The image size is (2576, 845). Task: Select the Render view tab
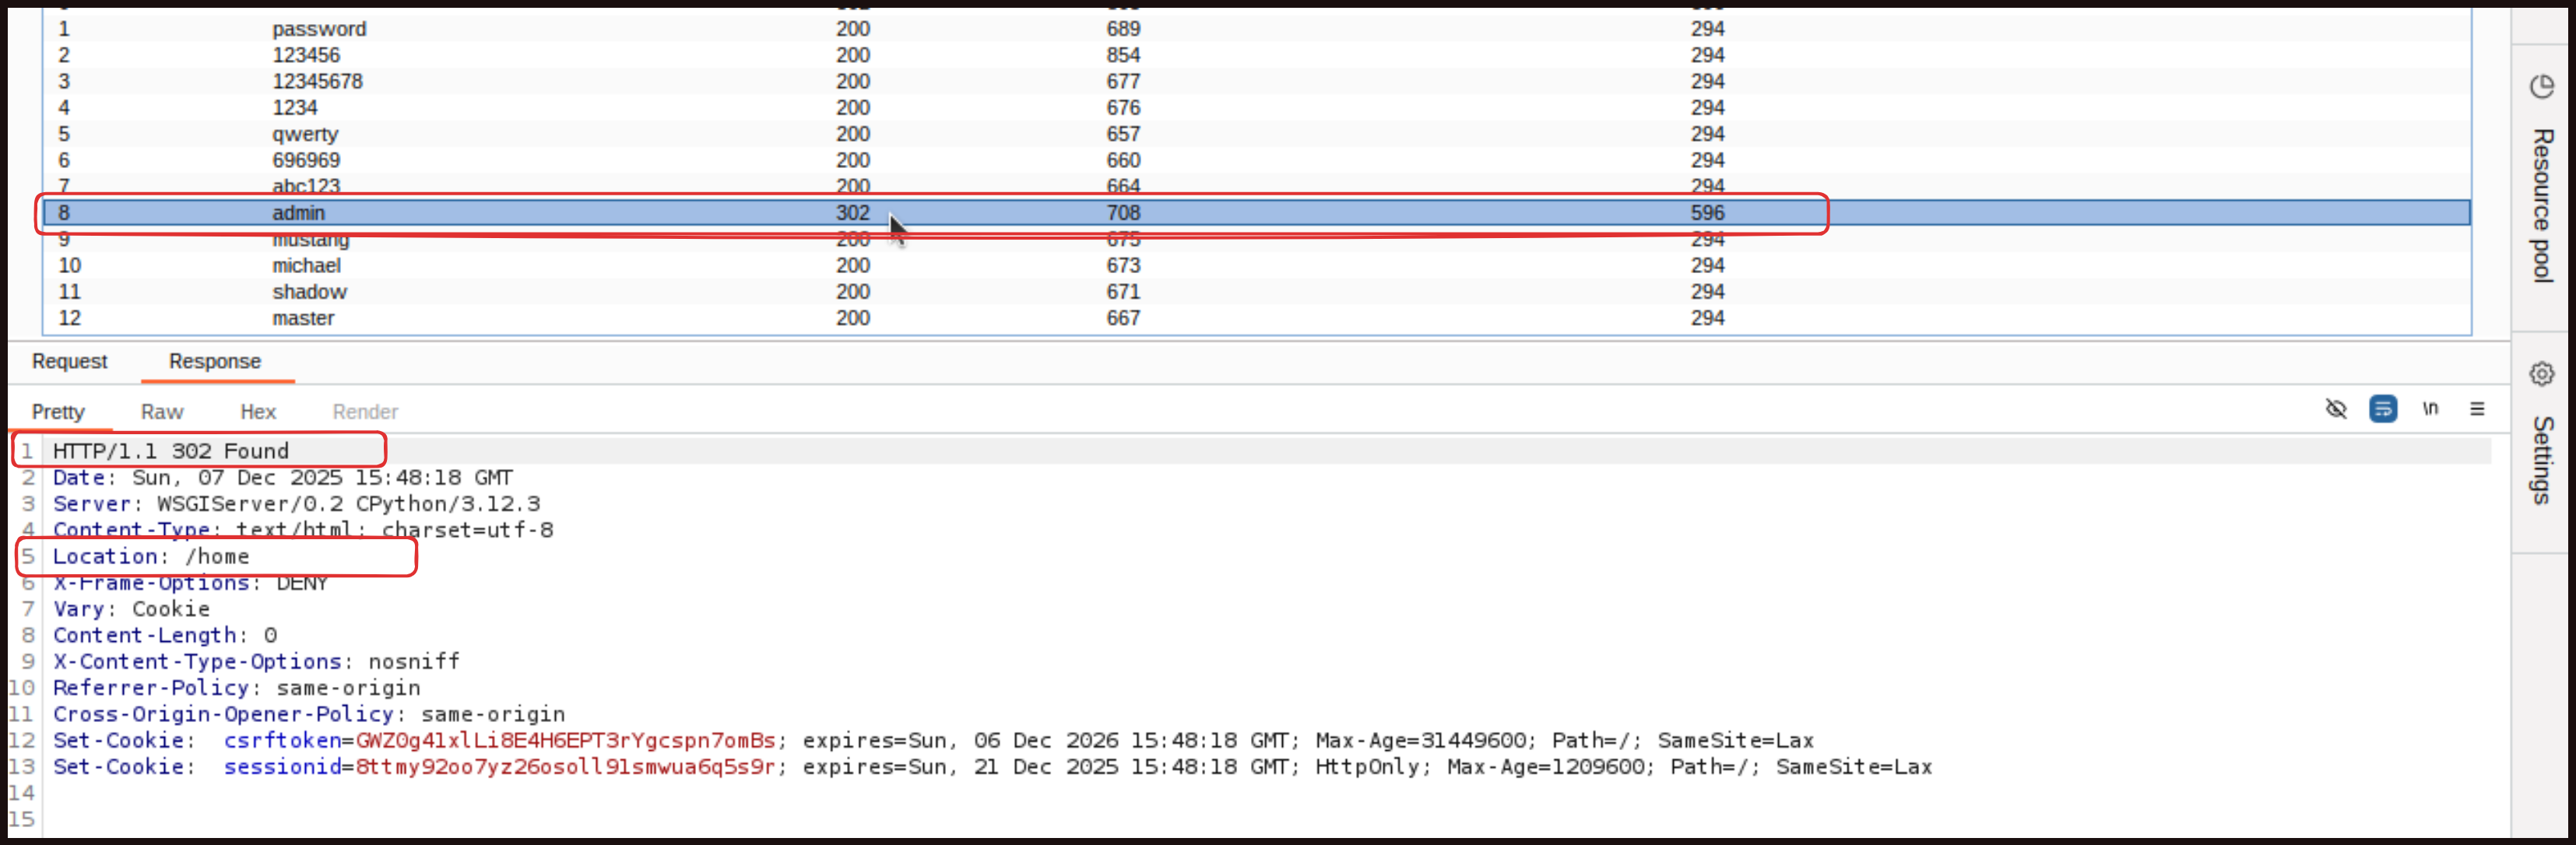365,412
